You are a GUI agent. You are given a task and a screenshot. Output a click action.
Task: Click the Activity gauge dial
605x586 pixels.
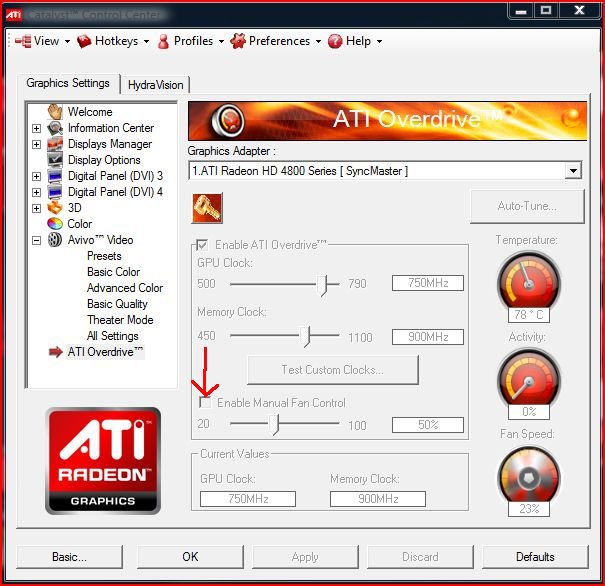pyautogui.click(x=529, y=379)
